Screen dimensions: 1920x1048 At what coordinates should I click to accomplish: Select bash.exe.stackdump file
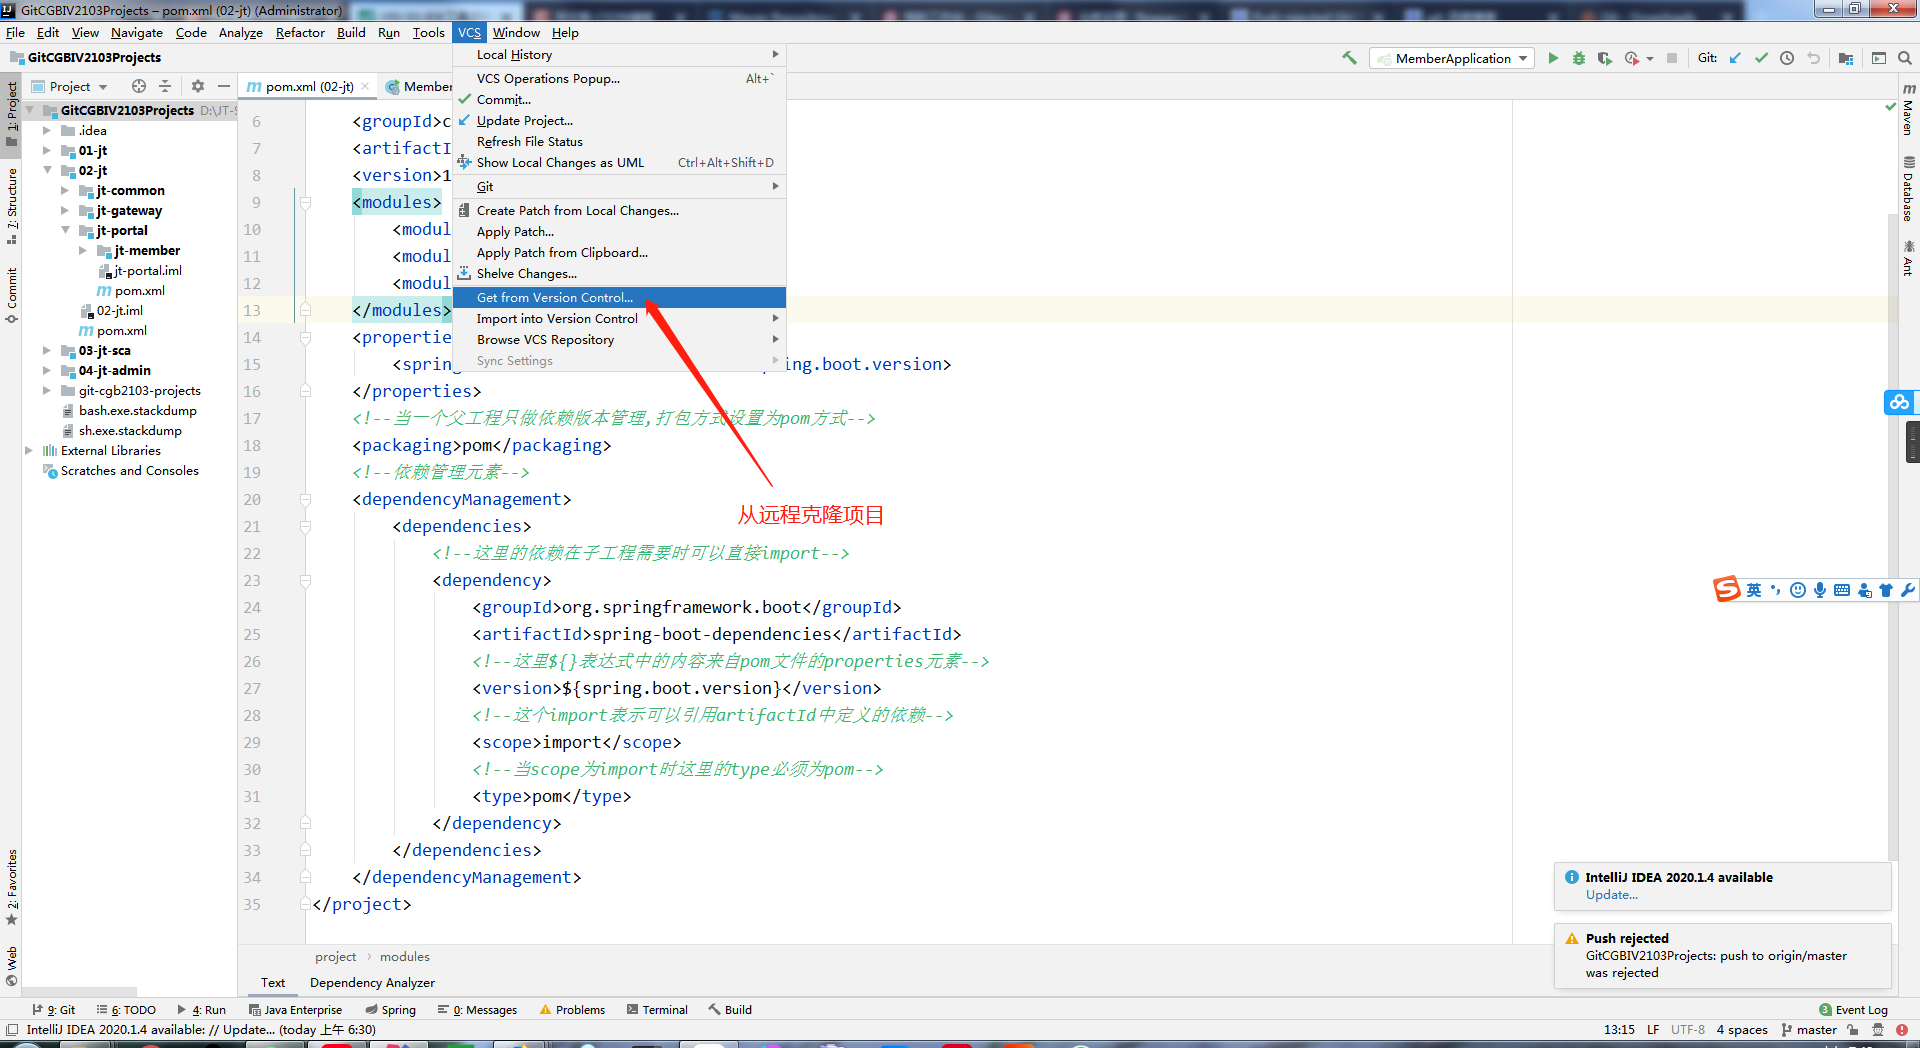pyautogui.click(x=130, y=410)
